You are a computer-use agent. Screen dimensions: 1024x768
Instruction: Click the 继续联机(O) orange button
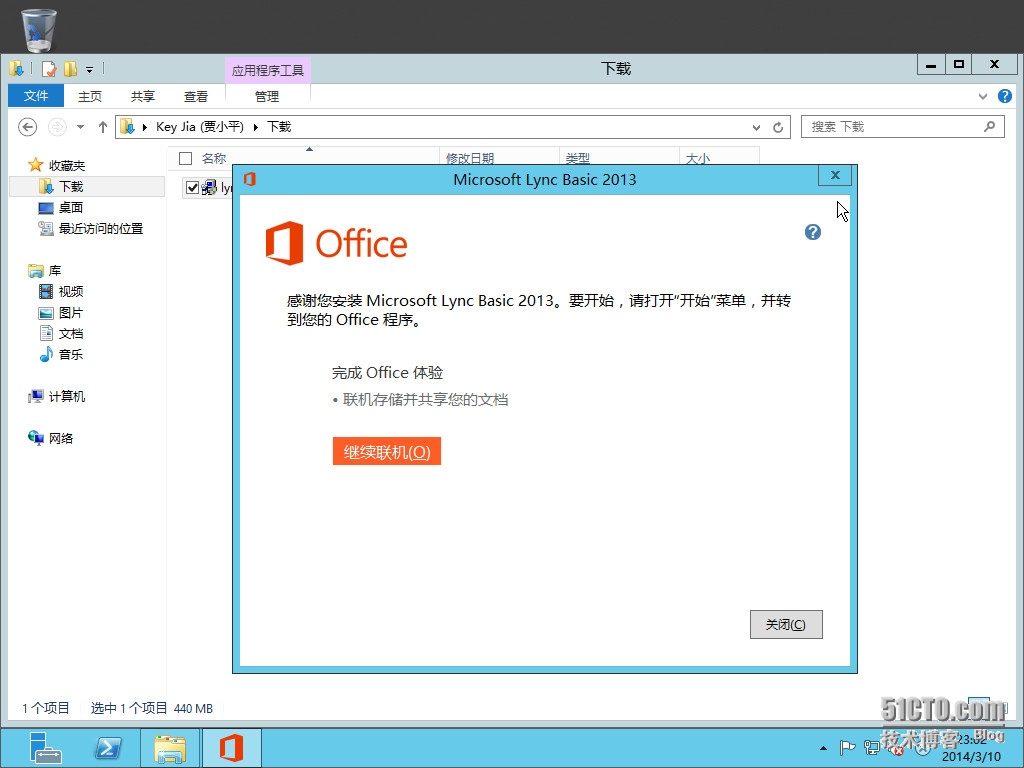(387, 451)
